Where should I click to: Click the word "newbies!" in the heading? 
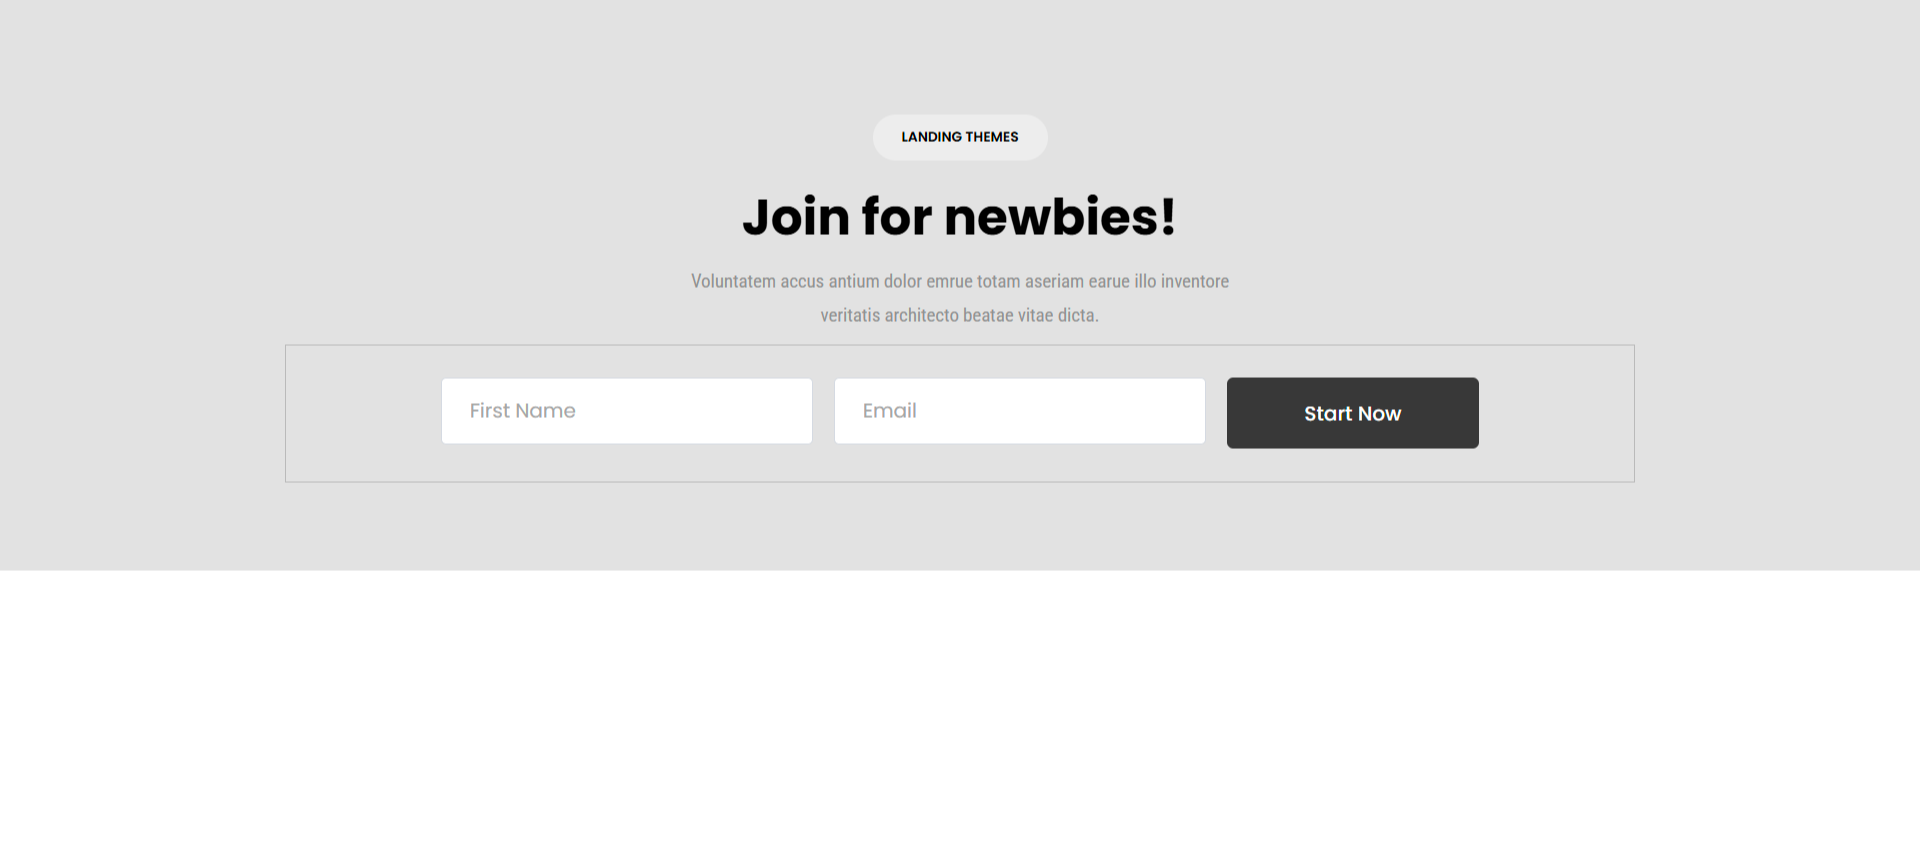(1060, 217)
